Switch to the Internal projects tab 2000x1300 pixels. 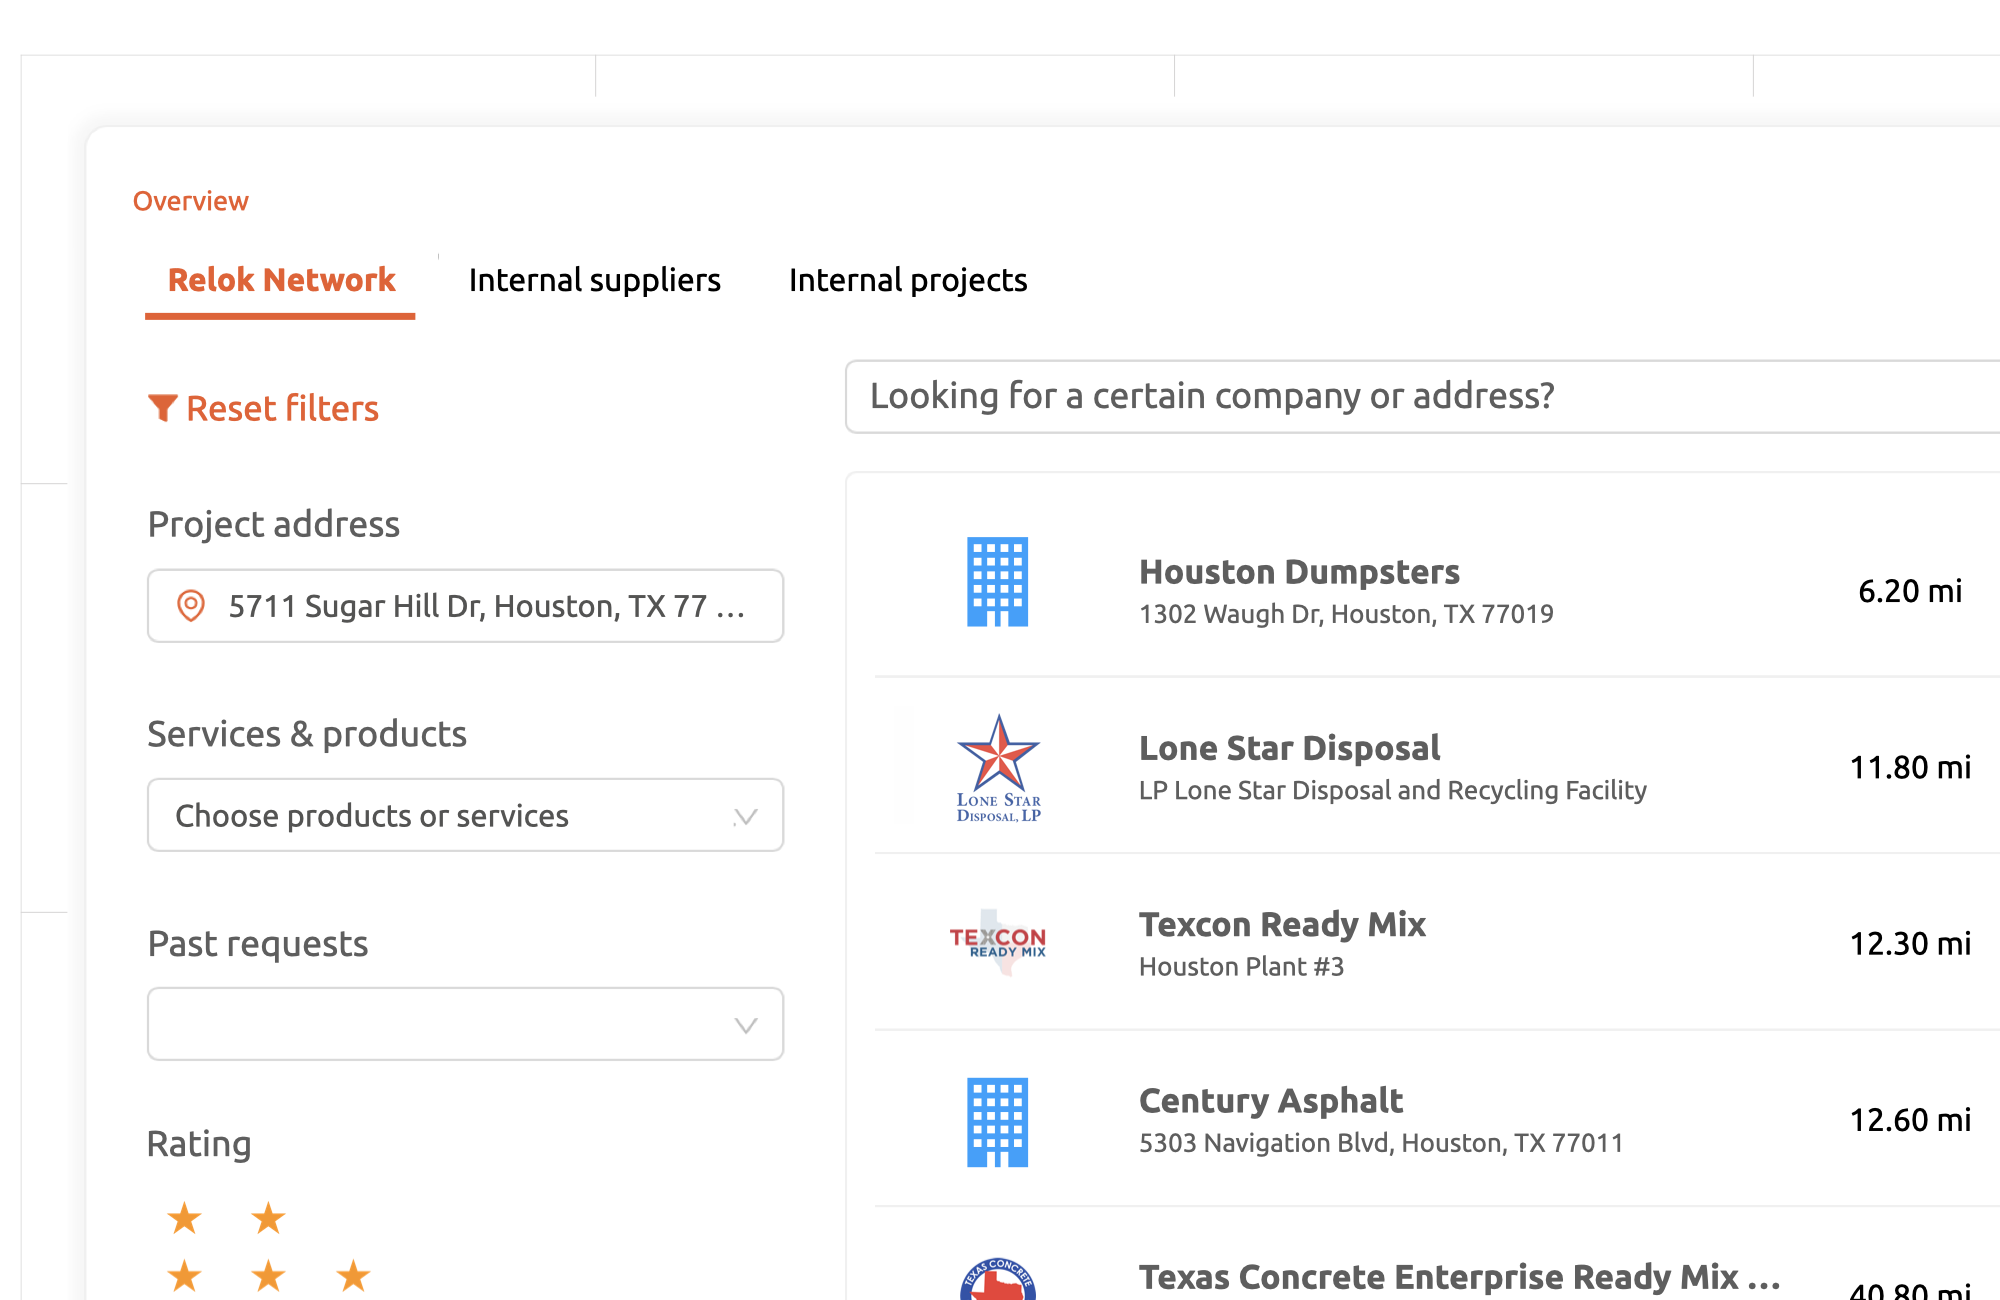click(x=908, y=280)
